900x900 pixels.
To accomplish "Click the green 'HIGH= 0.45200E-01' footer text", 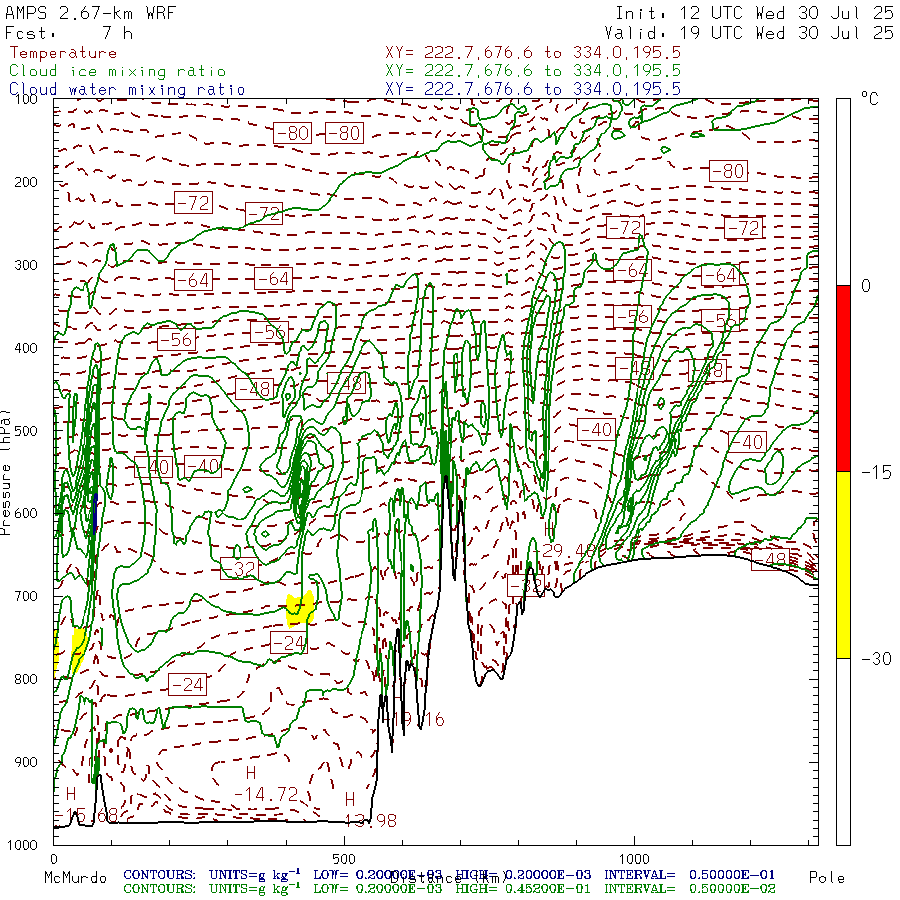I will click(x=523, y=889).
